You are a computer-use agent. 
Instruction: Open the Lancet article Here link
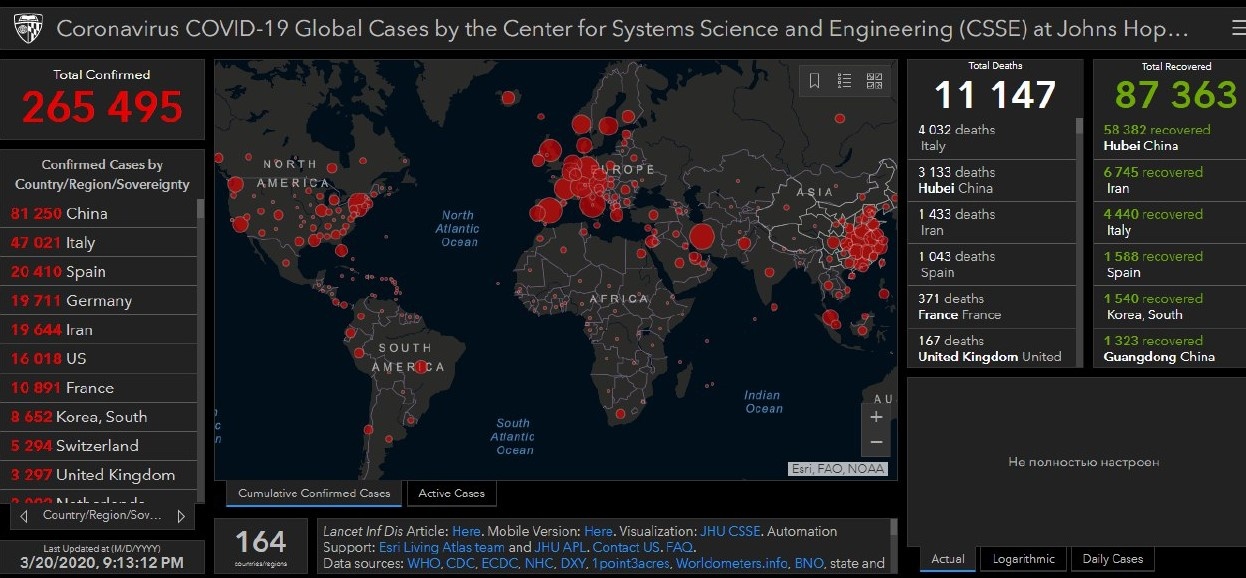466,531
